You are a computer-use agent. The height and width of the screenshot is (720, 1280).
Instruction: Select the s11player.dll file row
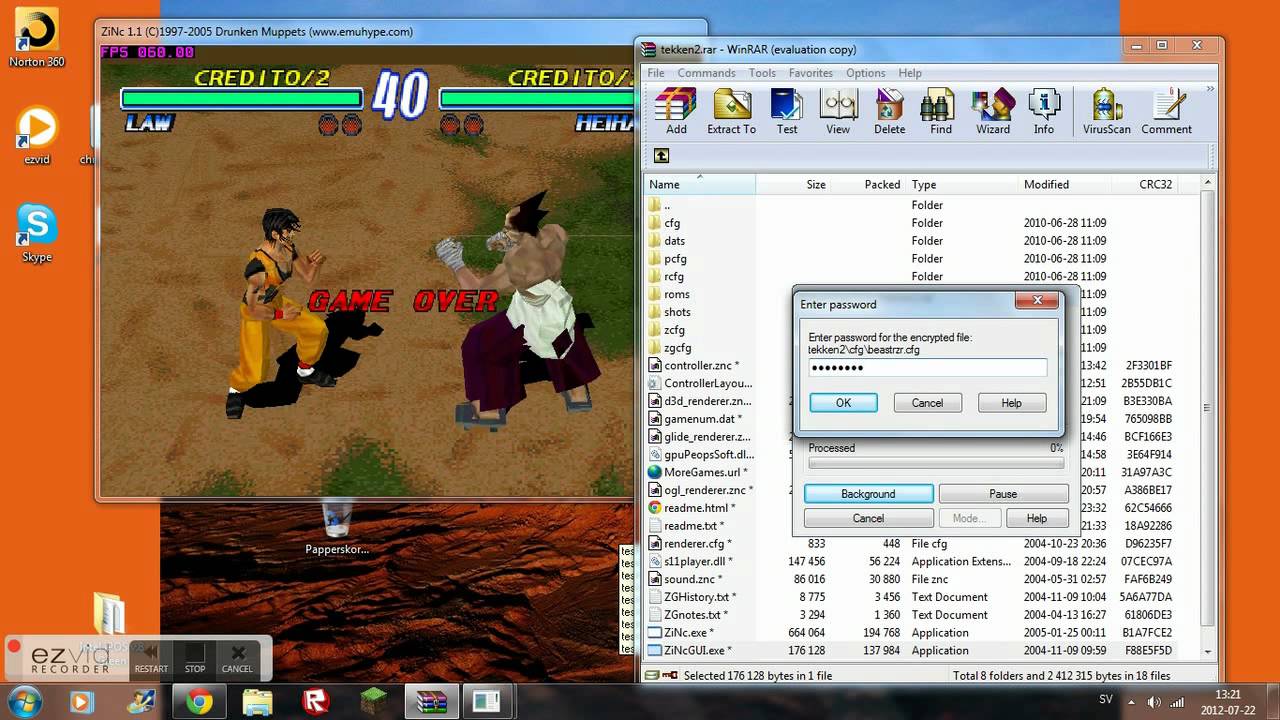[x=921, y=562]
